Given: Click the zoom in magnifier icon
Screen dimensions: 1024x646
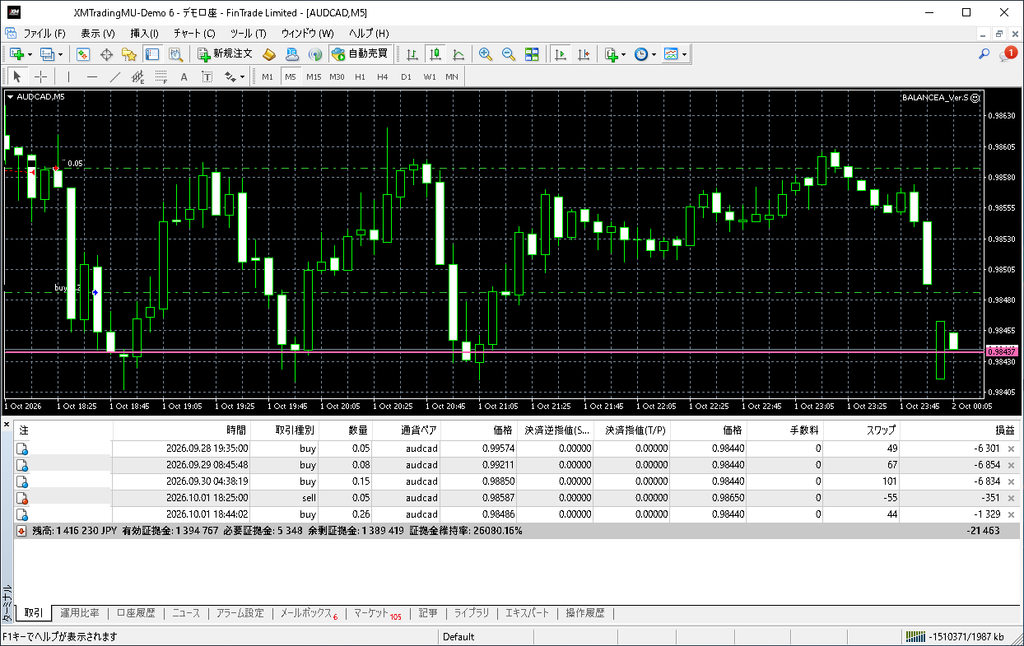Looking at the screenshot, I should pyautogui.click(x=485, y=54).
